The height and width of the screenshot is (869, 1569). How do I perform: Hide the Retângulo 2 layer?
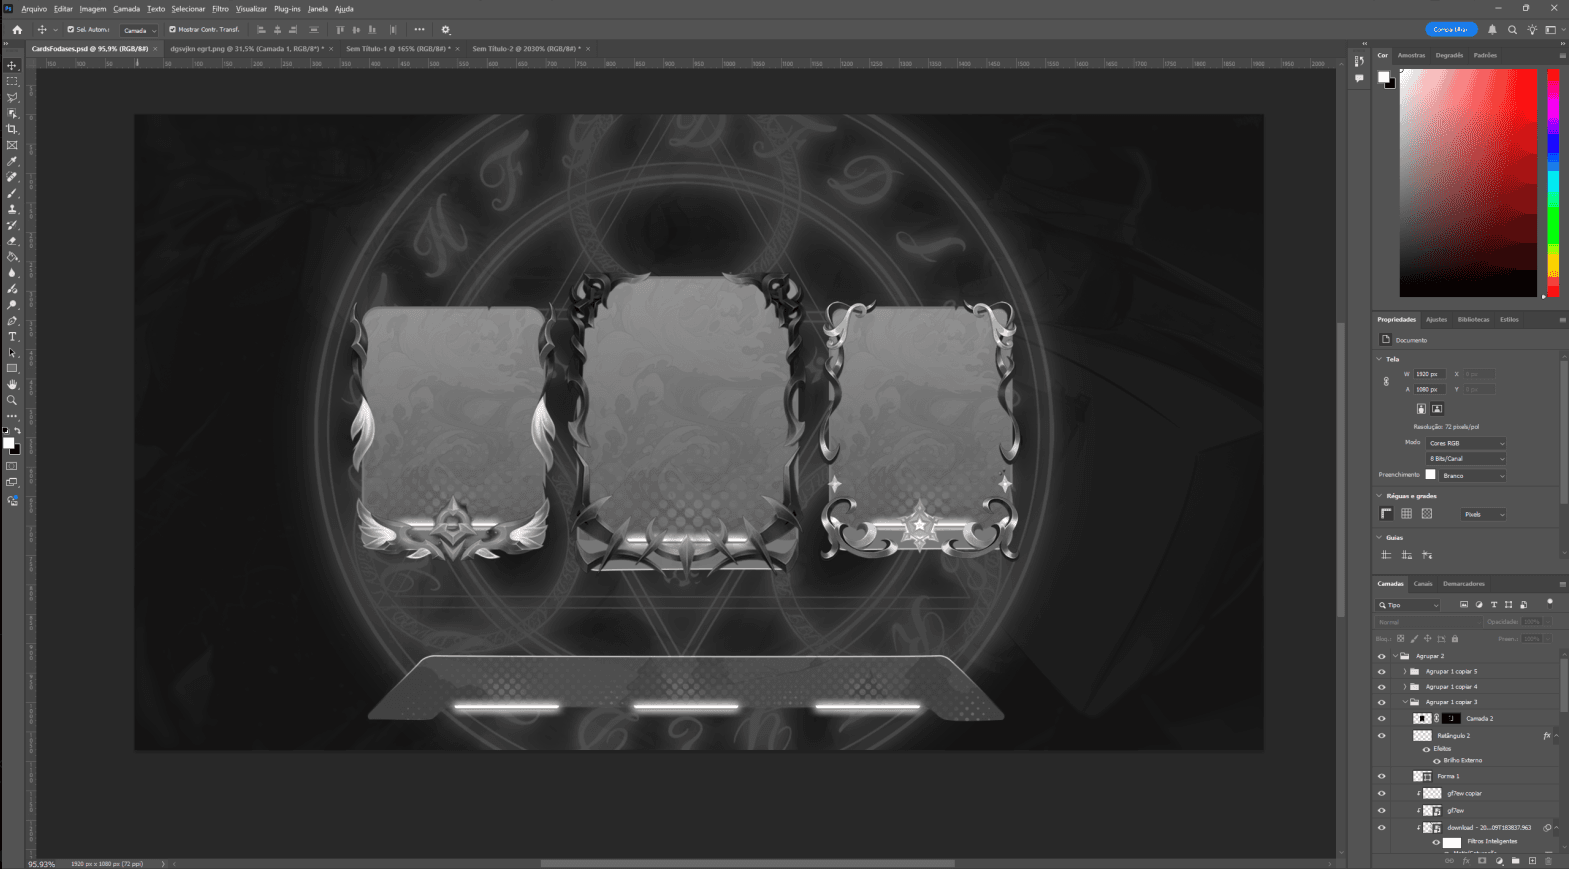(x=1382, y=736)
